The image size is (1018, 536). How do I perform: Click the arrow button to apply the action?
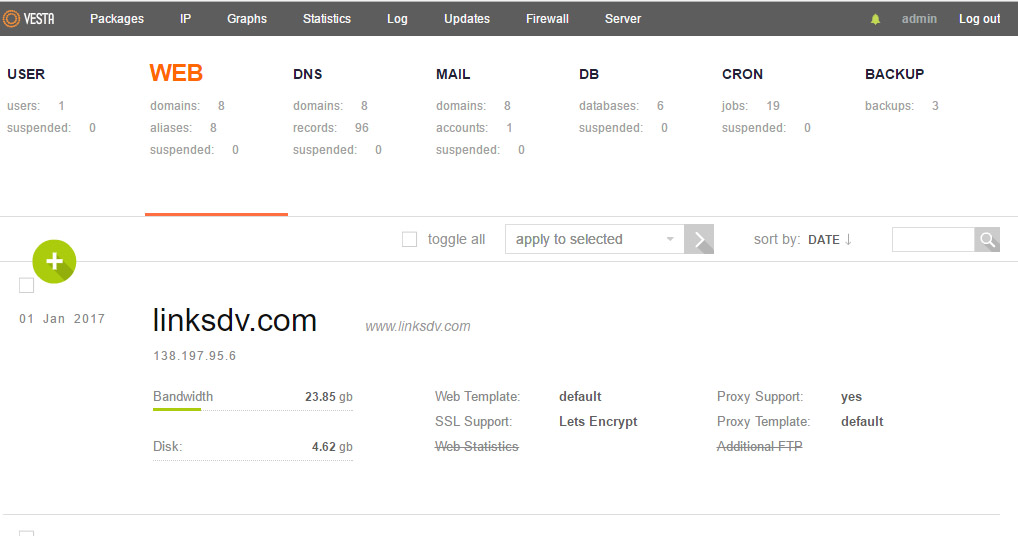click(699, 239)
